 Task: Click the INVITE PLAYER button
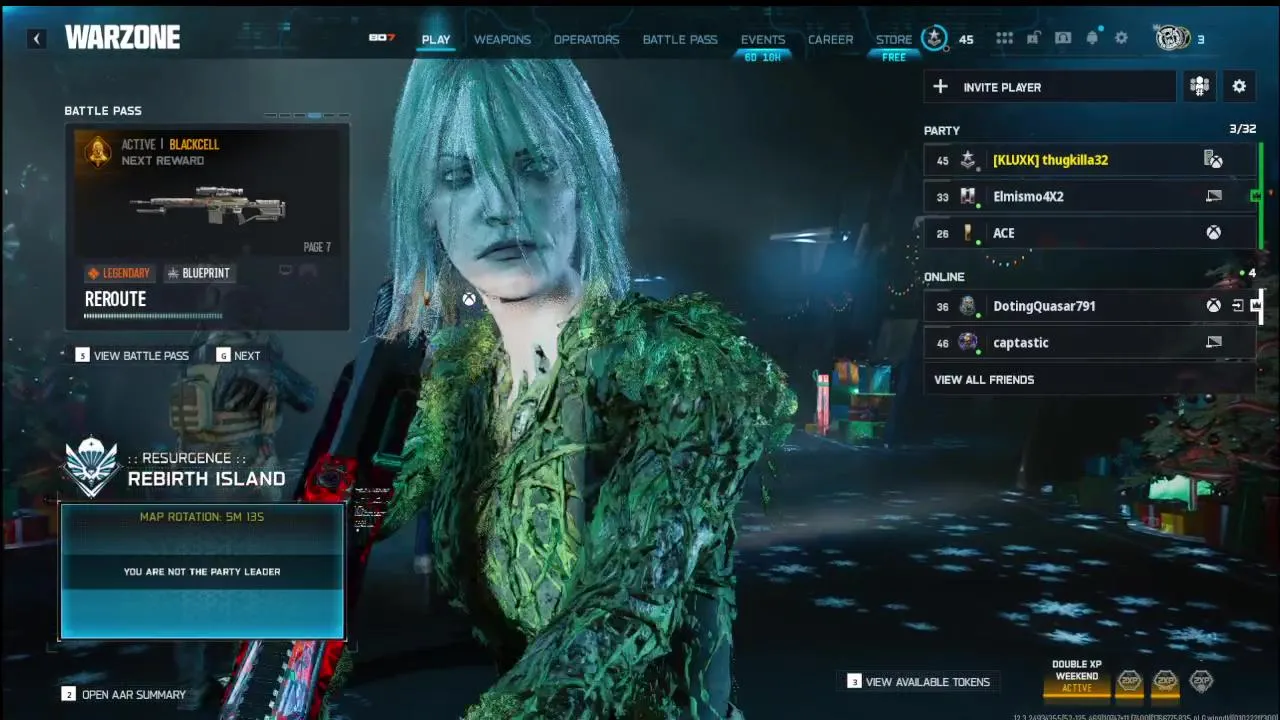click(1050, 87)
